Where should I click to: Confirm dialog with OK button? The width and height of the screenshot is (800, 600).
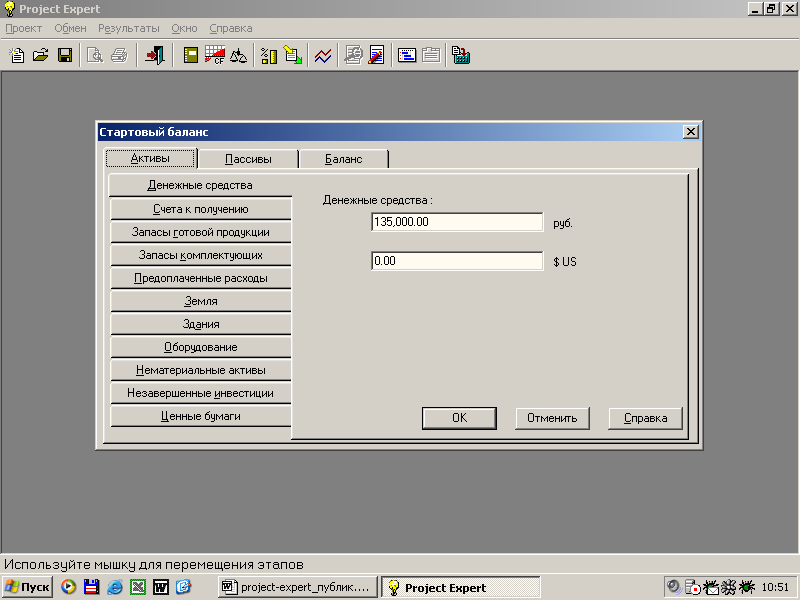coord(459,418)
